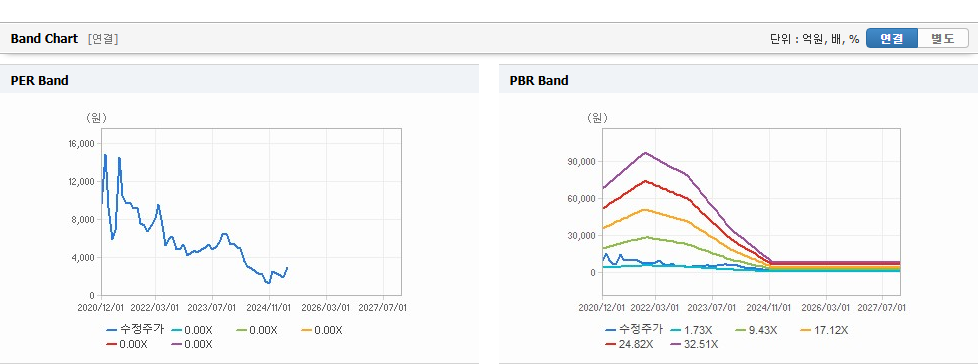Toggle teal 0.00X legend in PER Band

(x=191, y=330)
